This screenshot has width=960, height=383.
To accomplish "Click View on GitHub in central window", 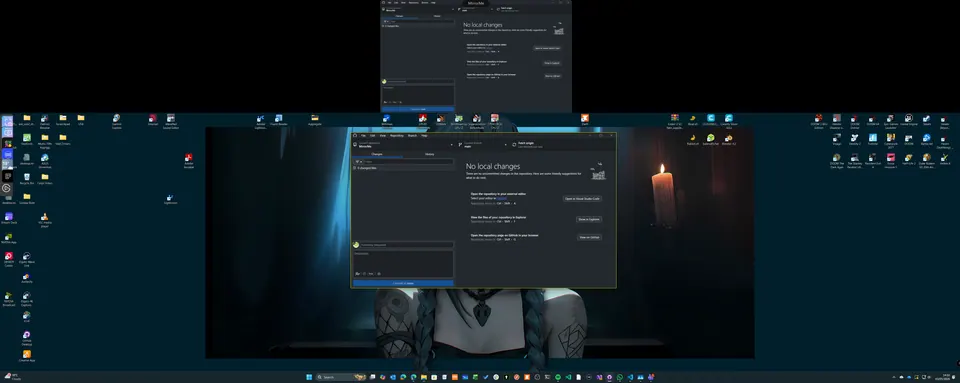I will point(590,237).
